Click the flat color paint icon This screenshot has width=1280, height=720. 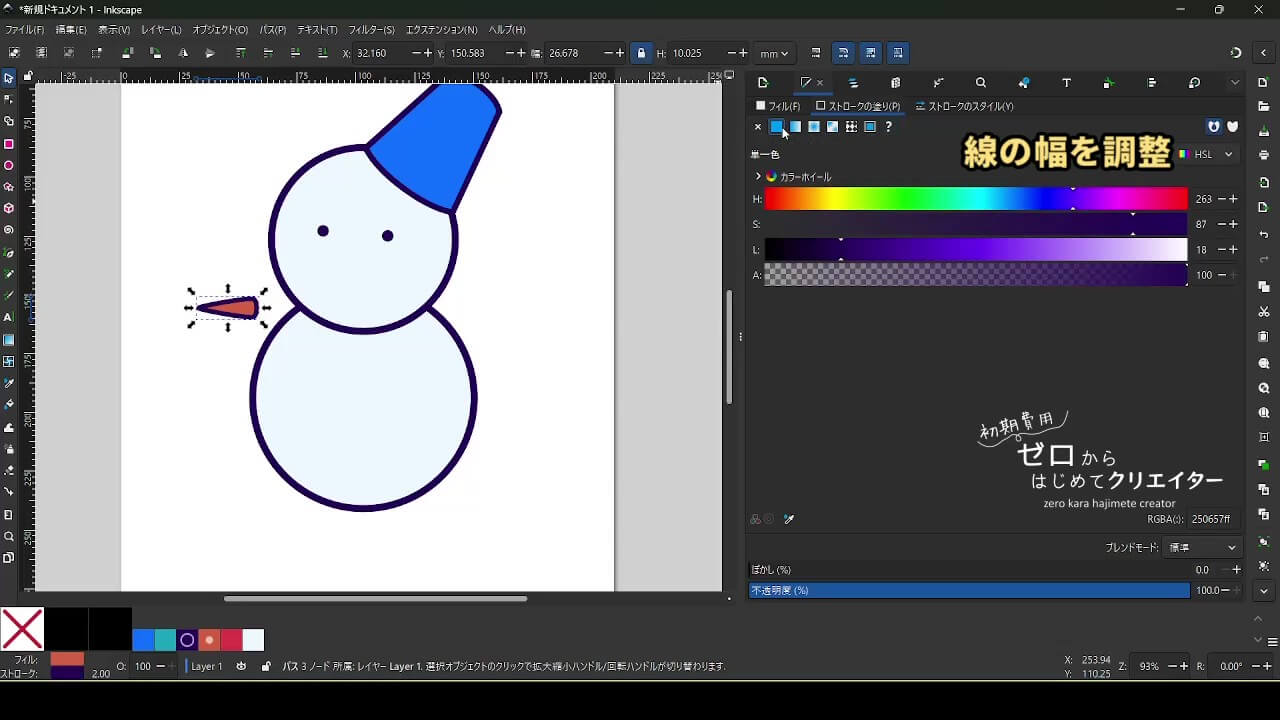(x=776, y=127)
